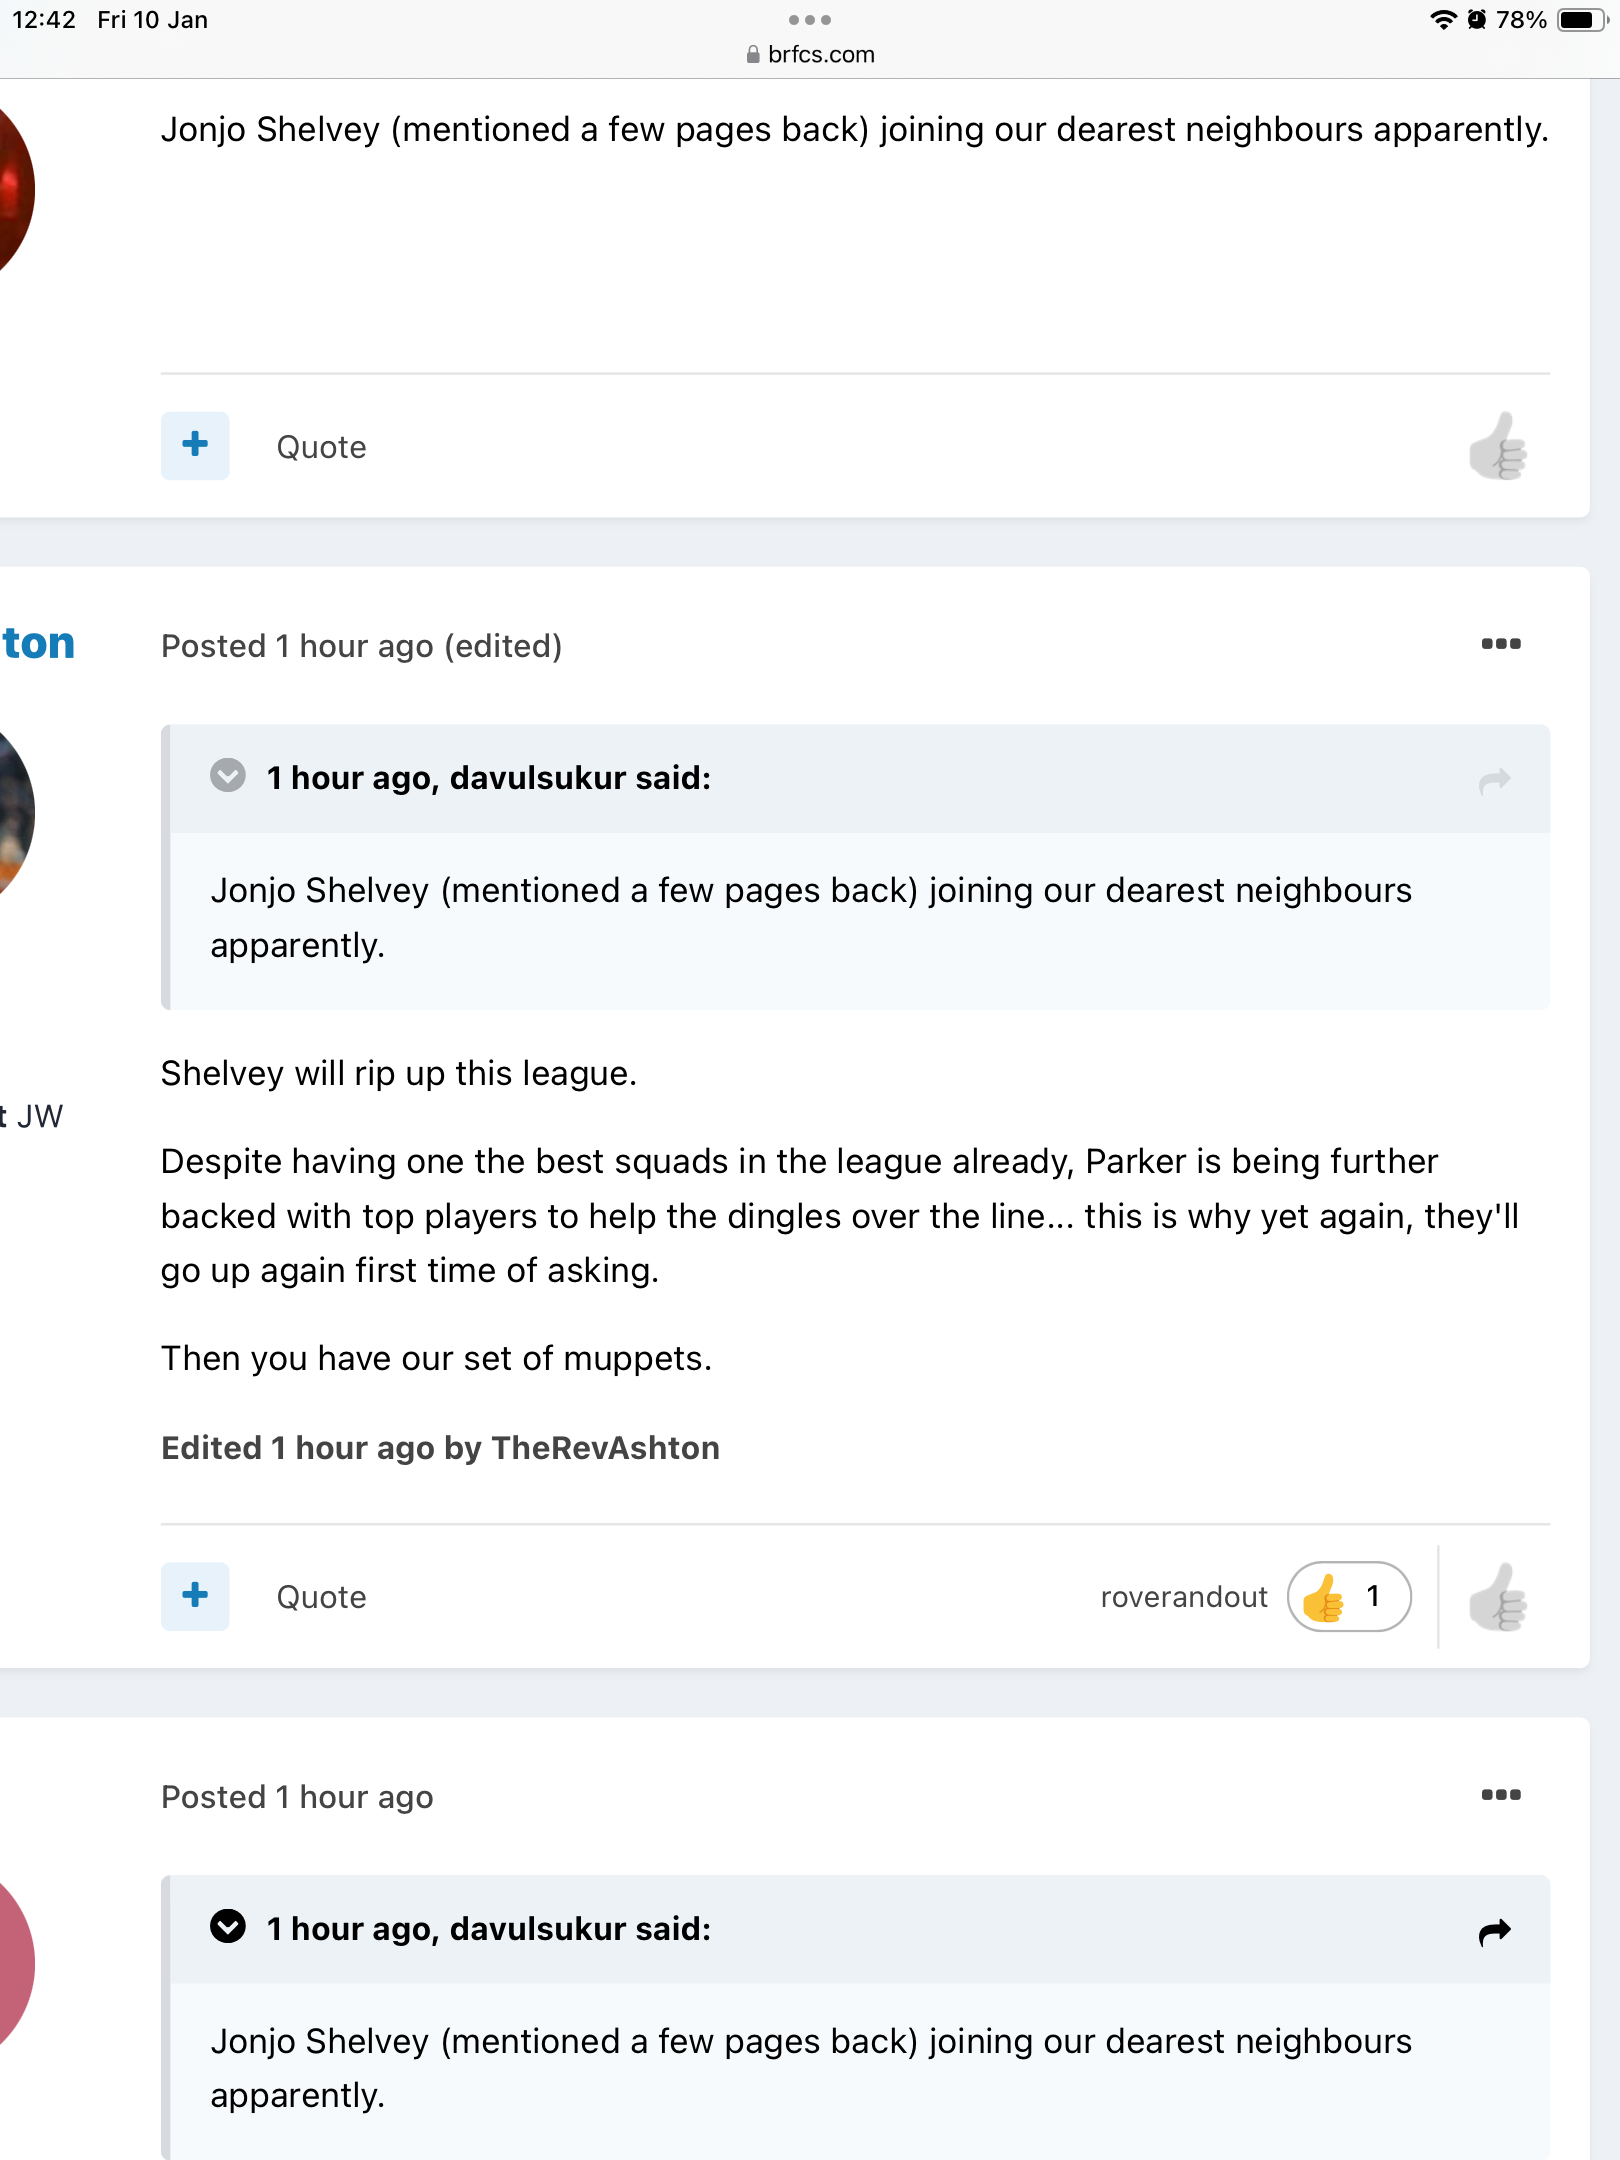Viewport: 1620px width, 2160px height.
Task: Open the 'Posted 1 hour ago (edited)' timestamp link
Action: point(361,646)
